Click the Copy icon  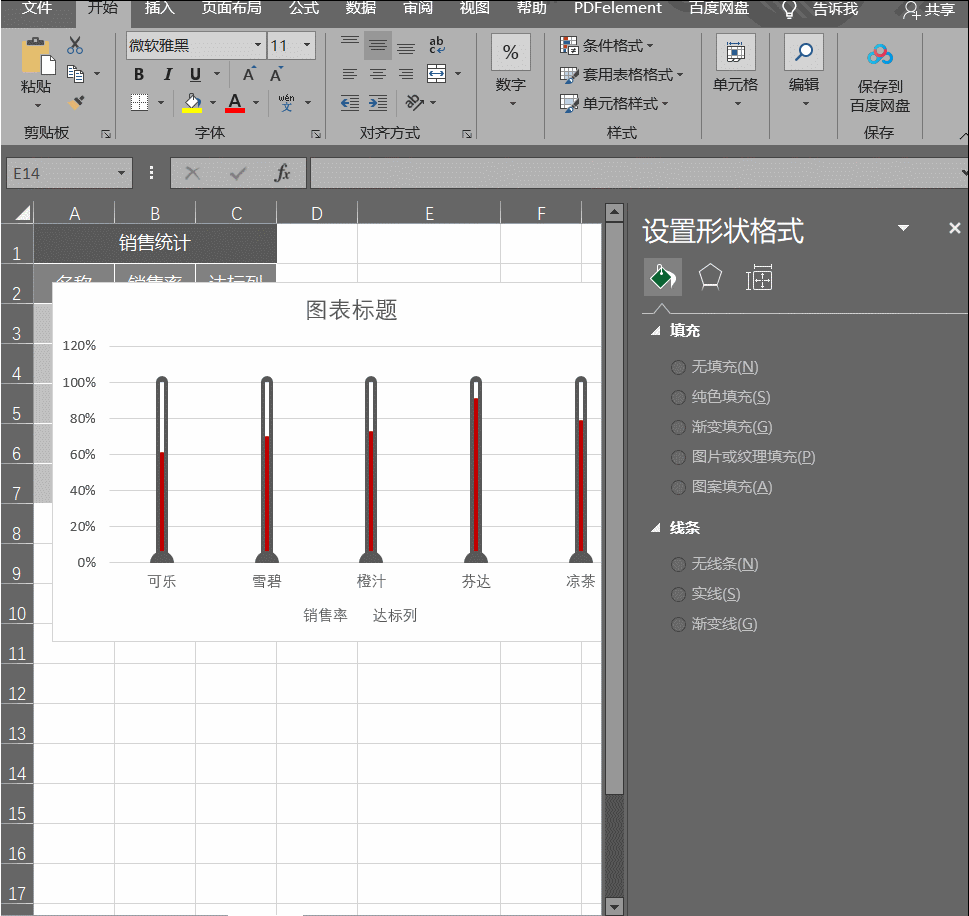point(75,74)
